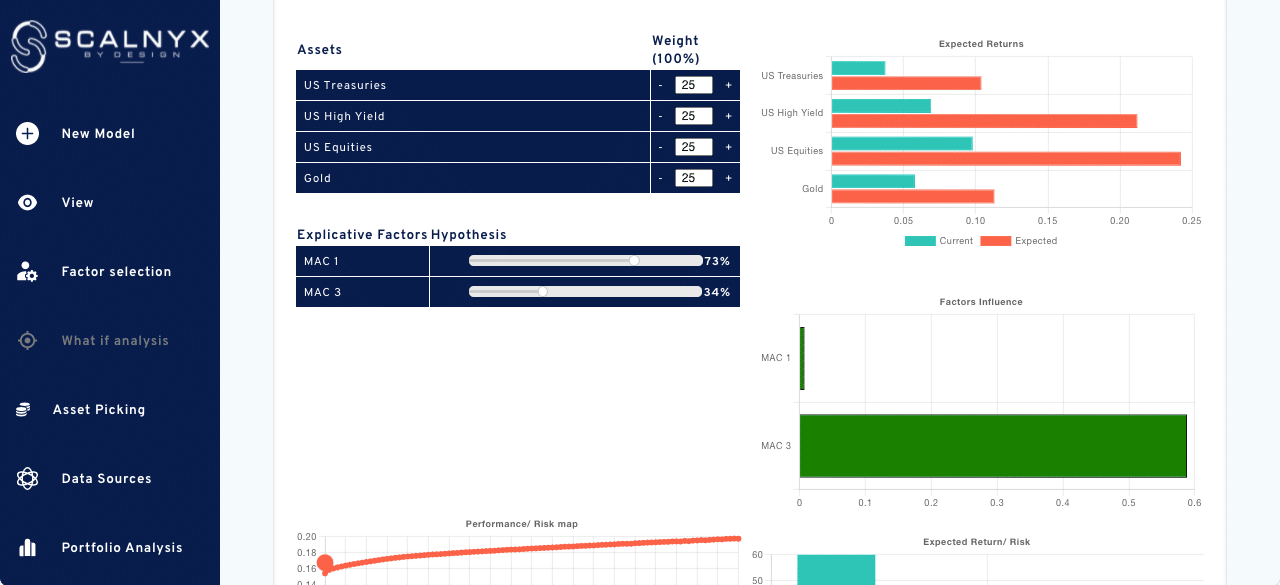
Task: Select the View eye icon
Action: point(26,202)
